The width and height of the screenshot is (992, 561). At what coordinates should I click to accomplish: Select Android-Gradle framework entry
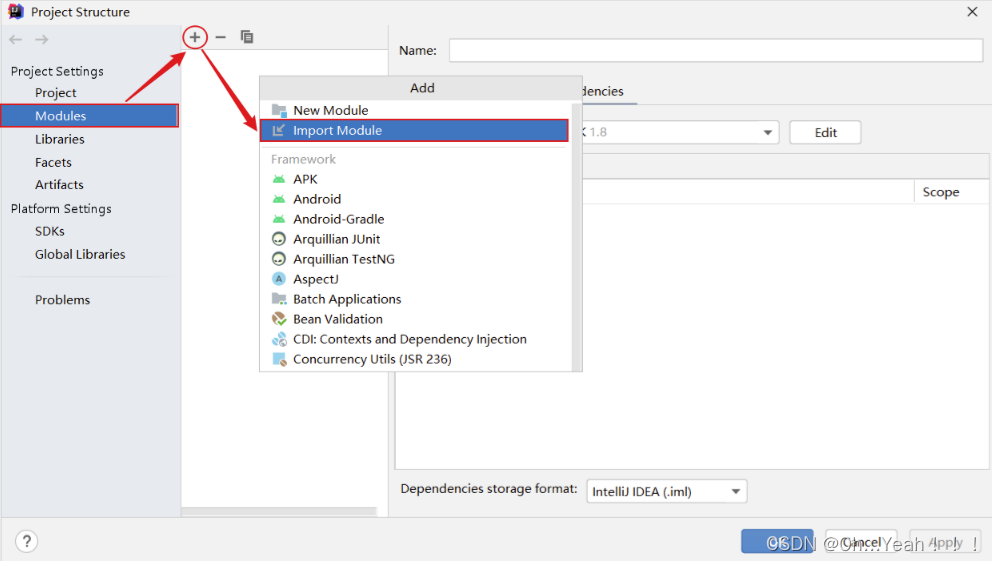416,219
